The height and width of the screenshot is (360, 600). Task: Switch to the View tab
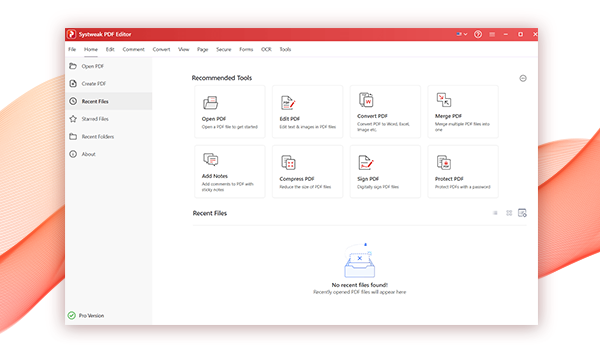click(184, 49)
